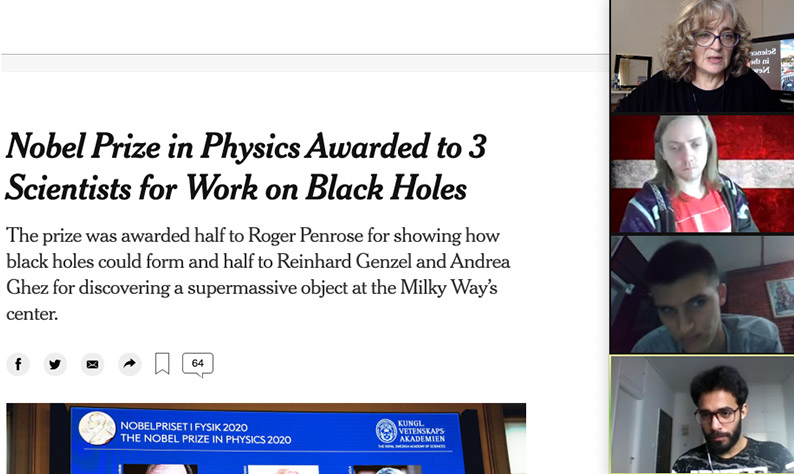Viewport: 794px width, 474px height.
Task: Share article via Twitter icon
Action: [x=55, y=364]
